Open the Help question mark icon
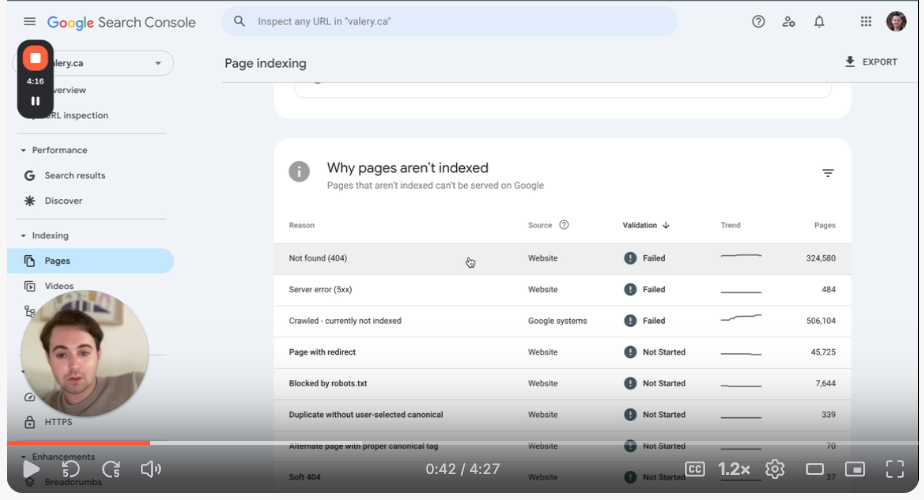This screenshot has width=924, height=500. click(x=758, y=22)
